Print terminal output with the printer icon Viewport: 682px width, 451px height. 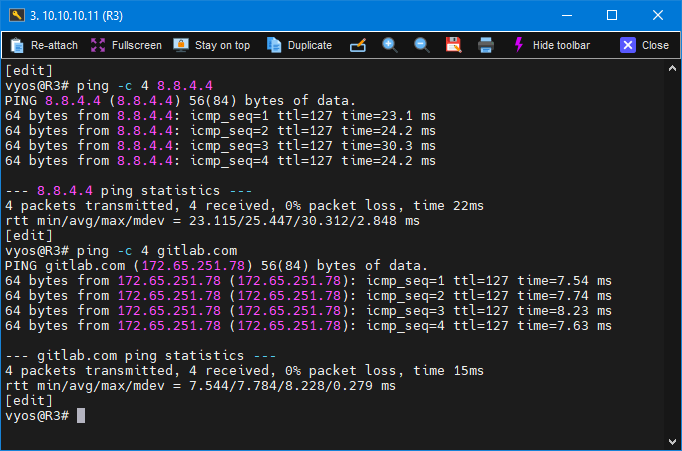(485, 45)
